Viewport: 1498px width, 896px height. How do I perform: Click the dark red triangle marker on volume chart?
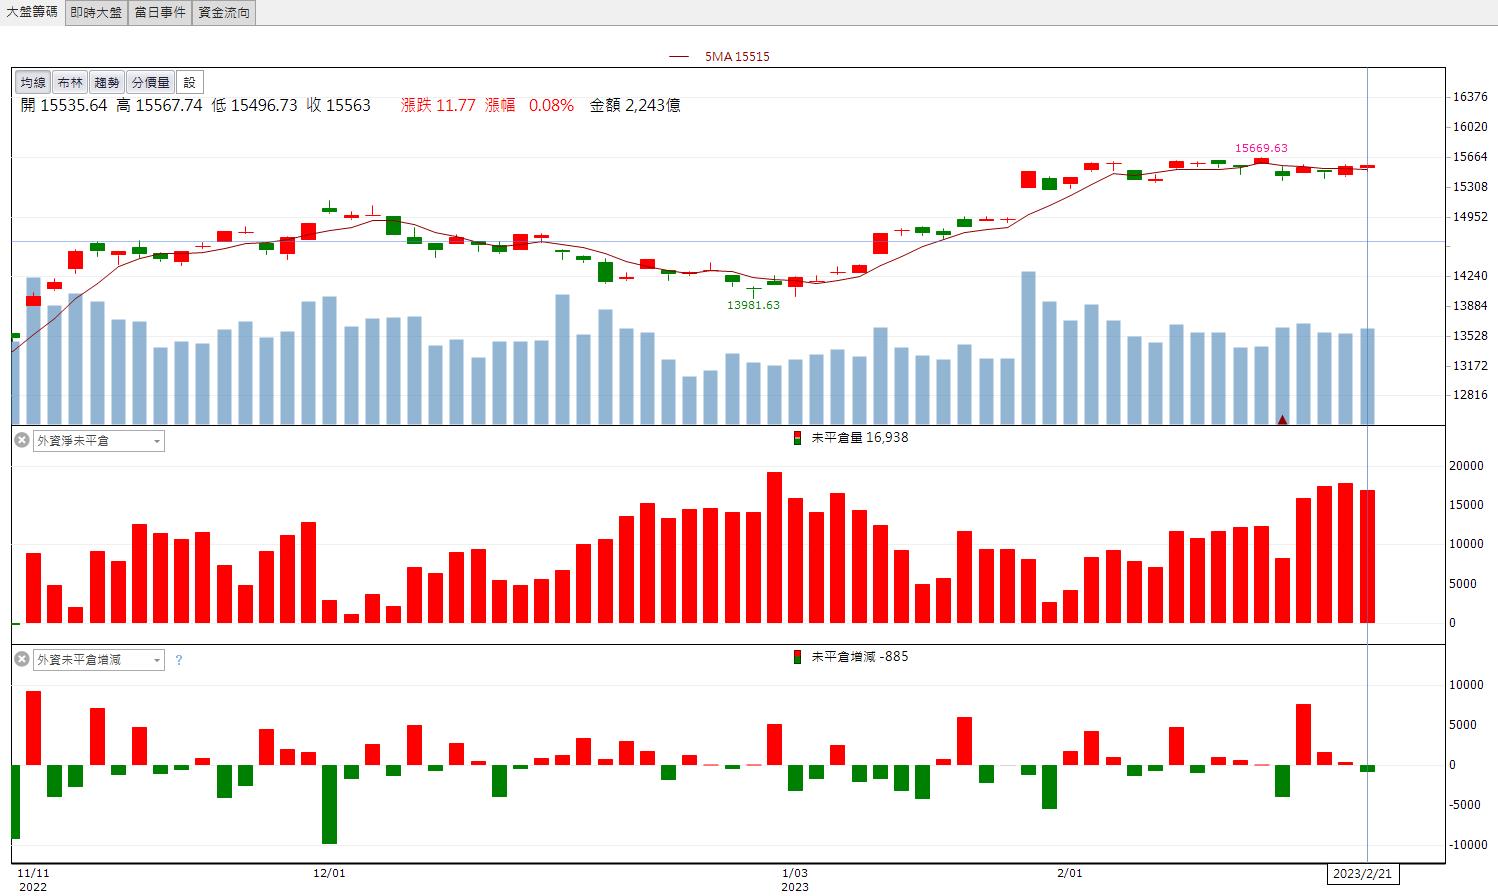(x=1282, y=419)
